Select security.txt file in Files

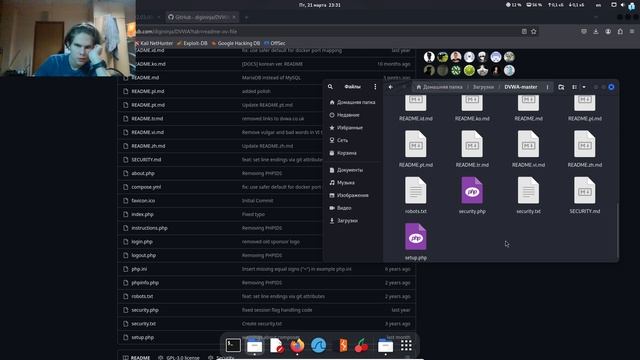click(x=529, y=196)
